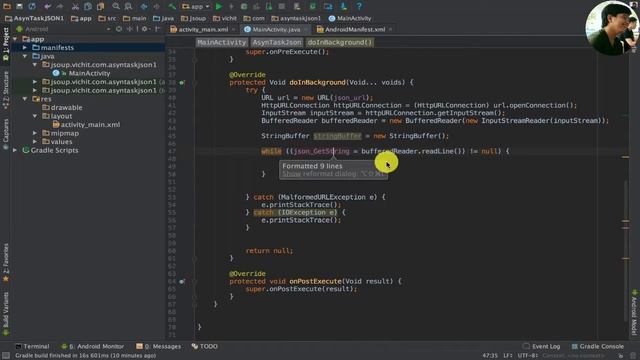Click the Paste toolbar icon
The height and width of the screenshot is (360, 640).
(100, 6)
